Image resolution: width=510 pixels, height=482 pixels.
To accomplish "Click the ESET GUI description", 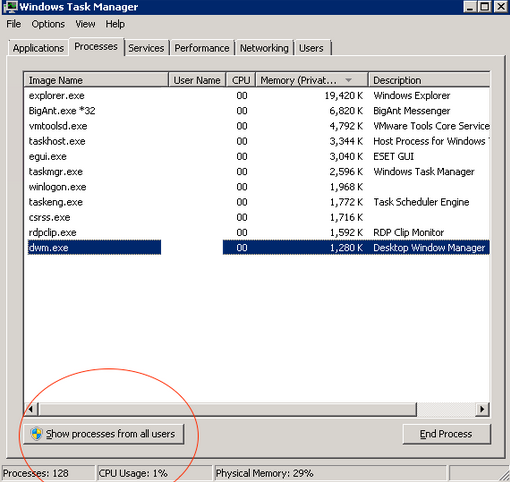I will point(393,157).
